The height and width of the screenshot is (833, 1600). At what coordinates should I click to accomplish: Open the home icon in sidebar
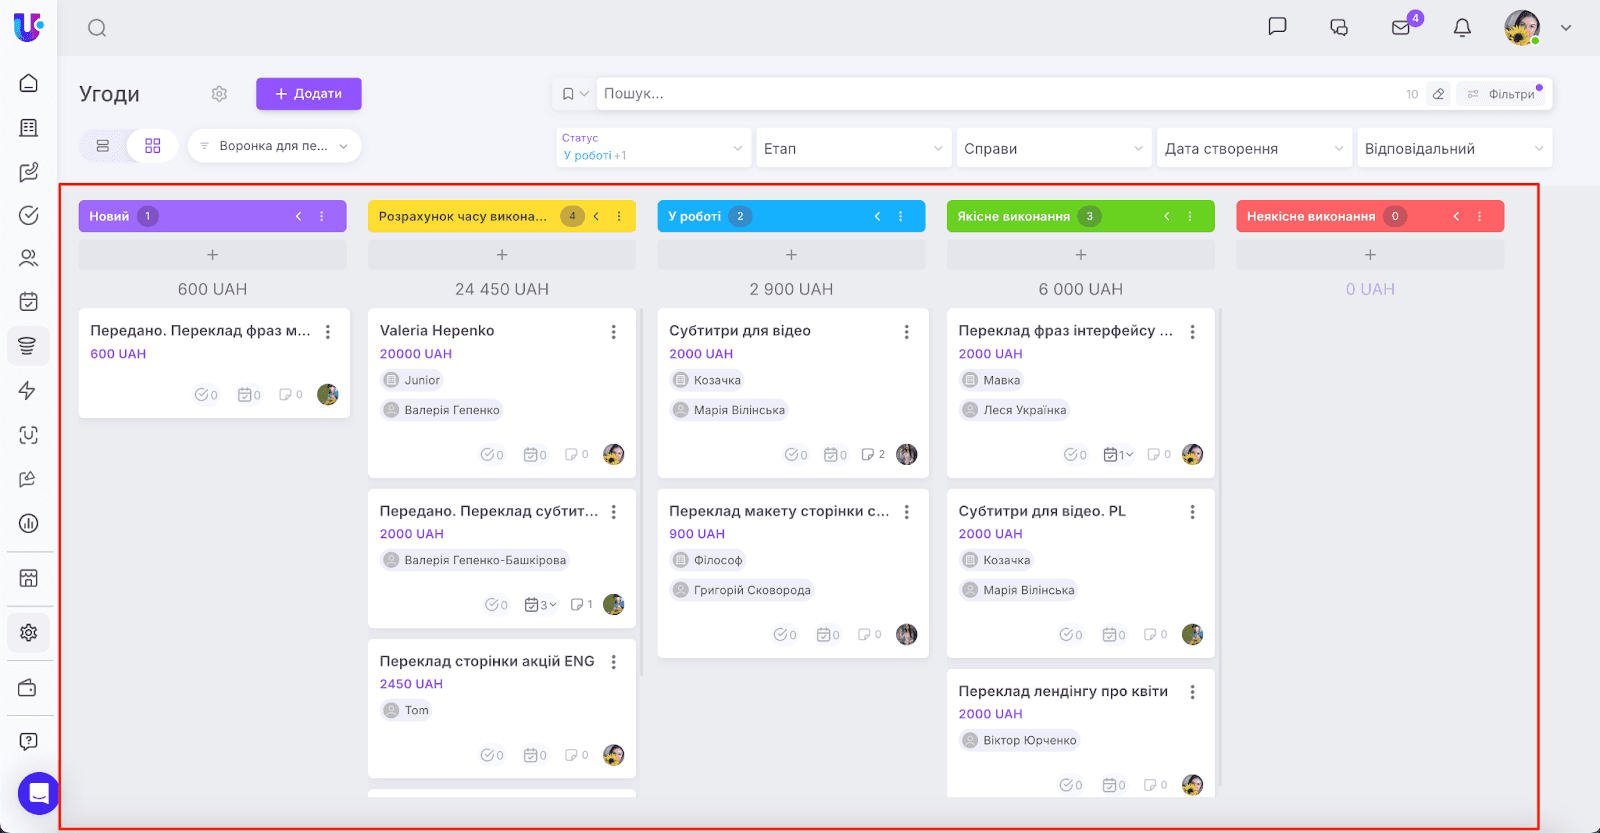(x=29, y=83)
